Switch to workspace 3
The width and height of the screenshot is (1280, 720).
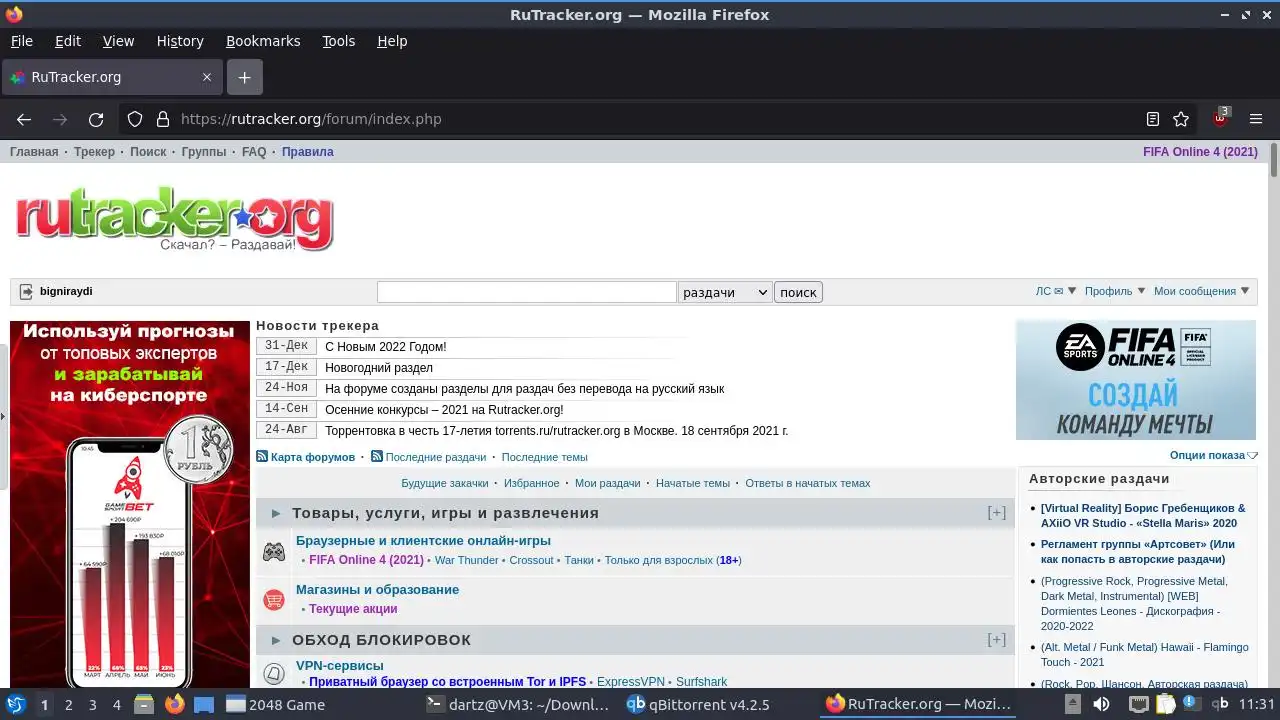pyautogui.click(x=92, y=704)
